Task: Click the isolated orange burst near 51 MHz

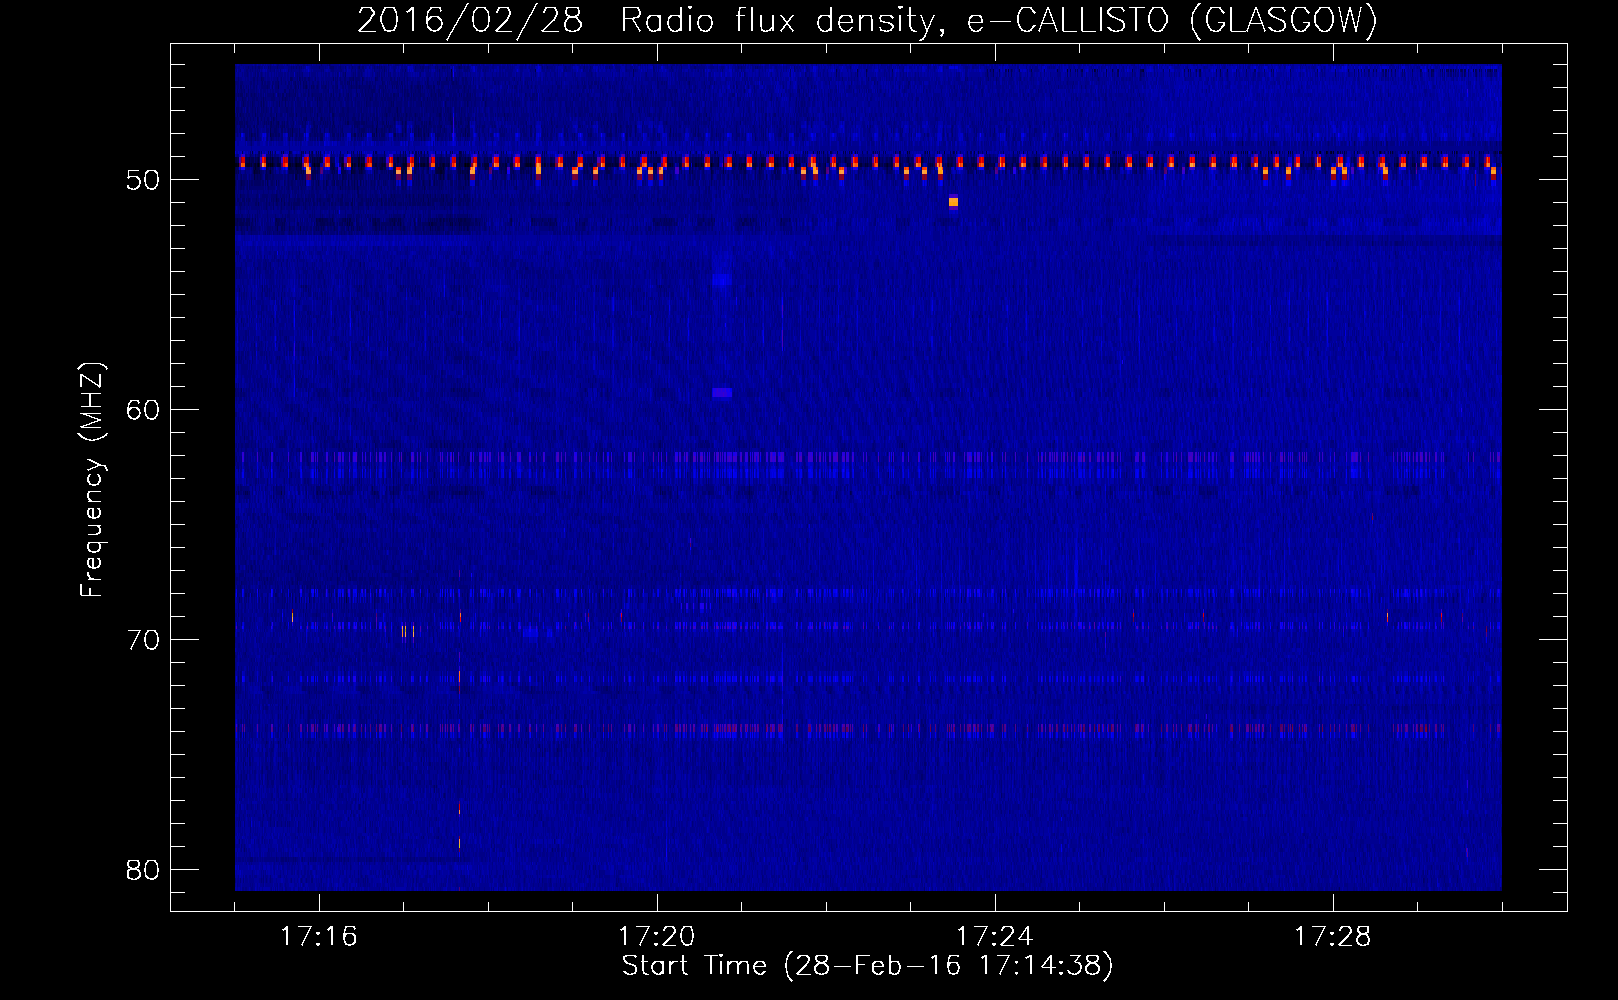Action: click(953, 202)
